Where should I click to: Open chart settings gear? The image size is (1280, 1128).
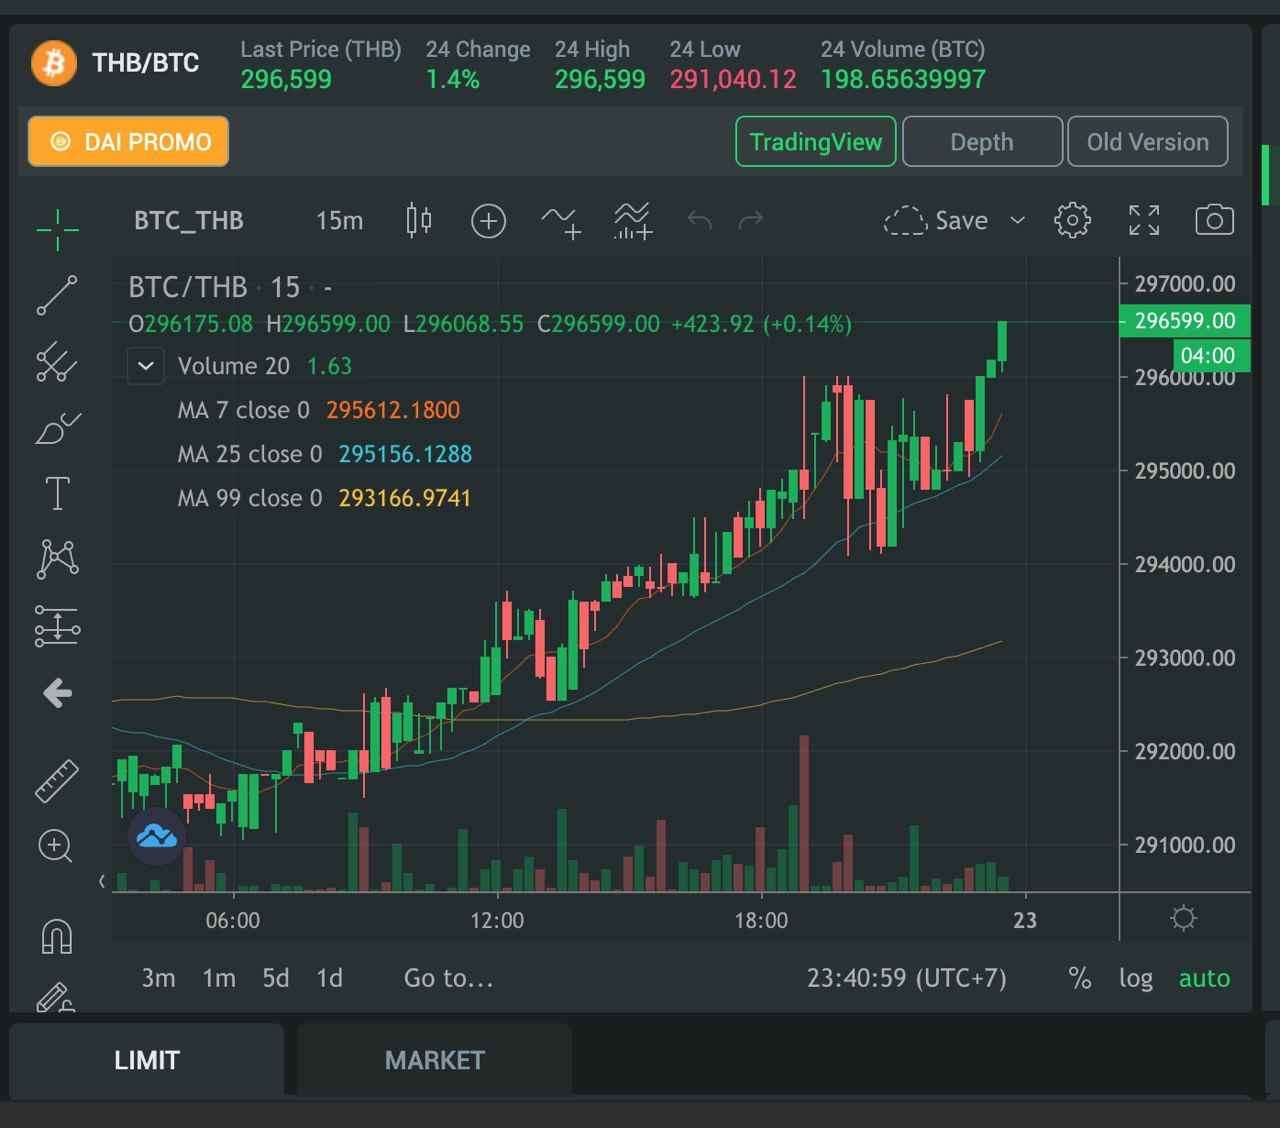click(1072, 220)
